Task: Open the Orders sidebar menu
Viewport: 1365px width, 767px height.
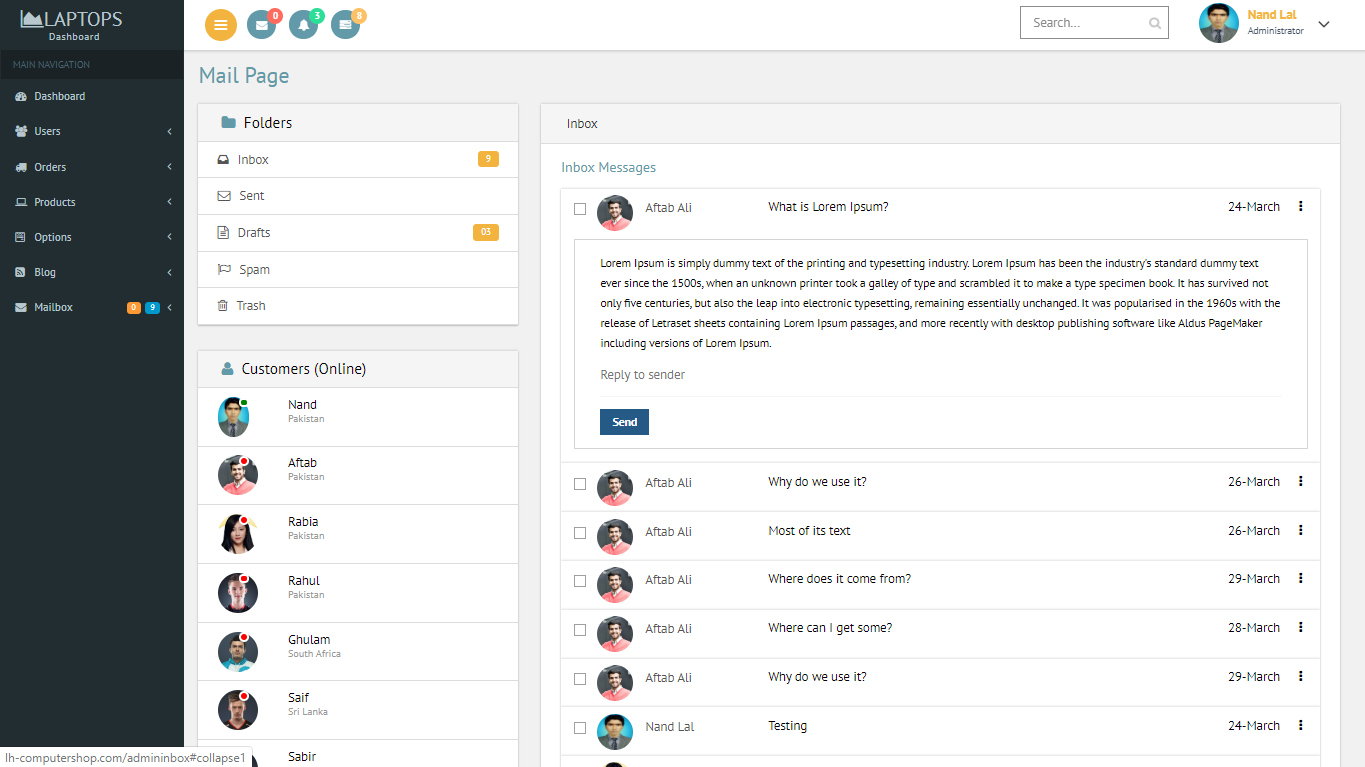Action: pyautogui.click(x=92, y=167)
